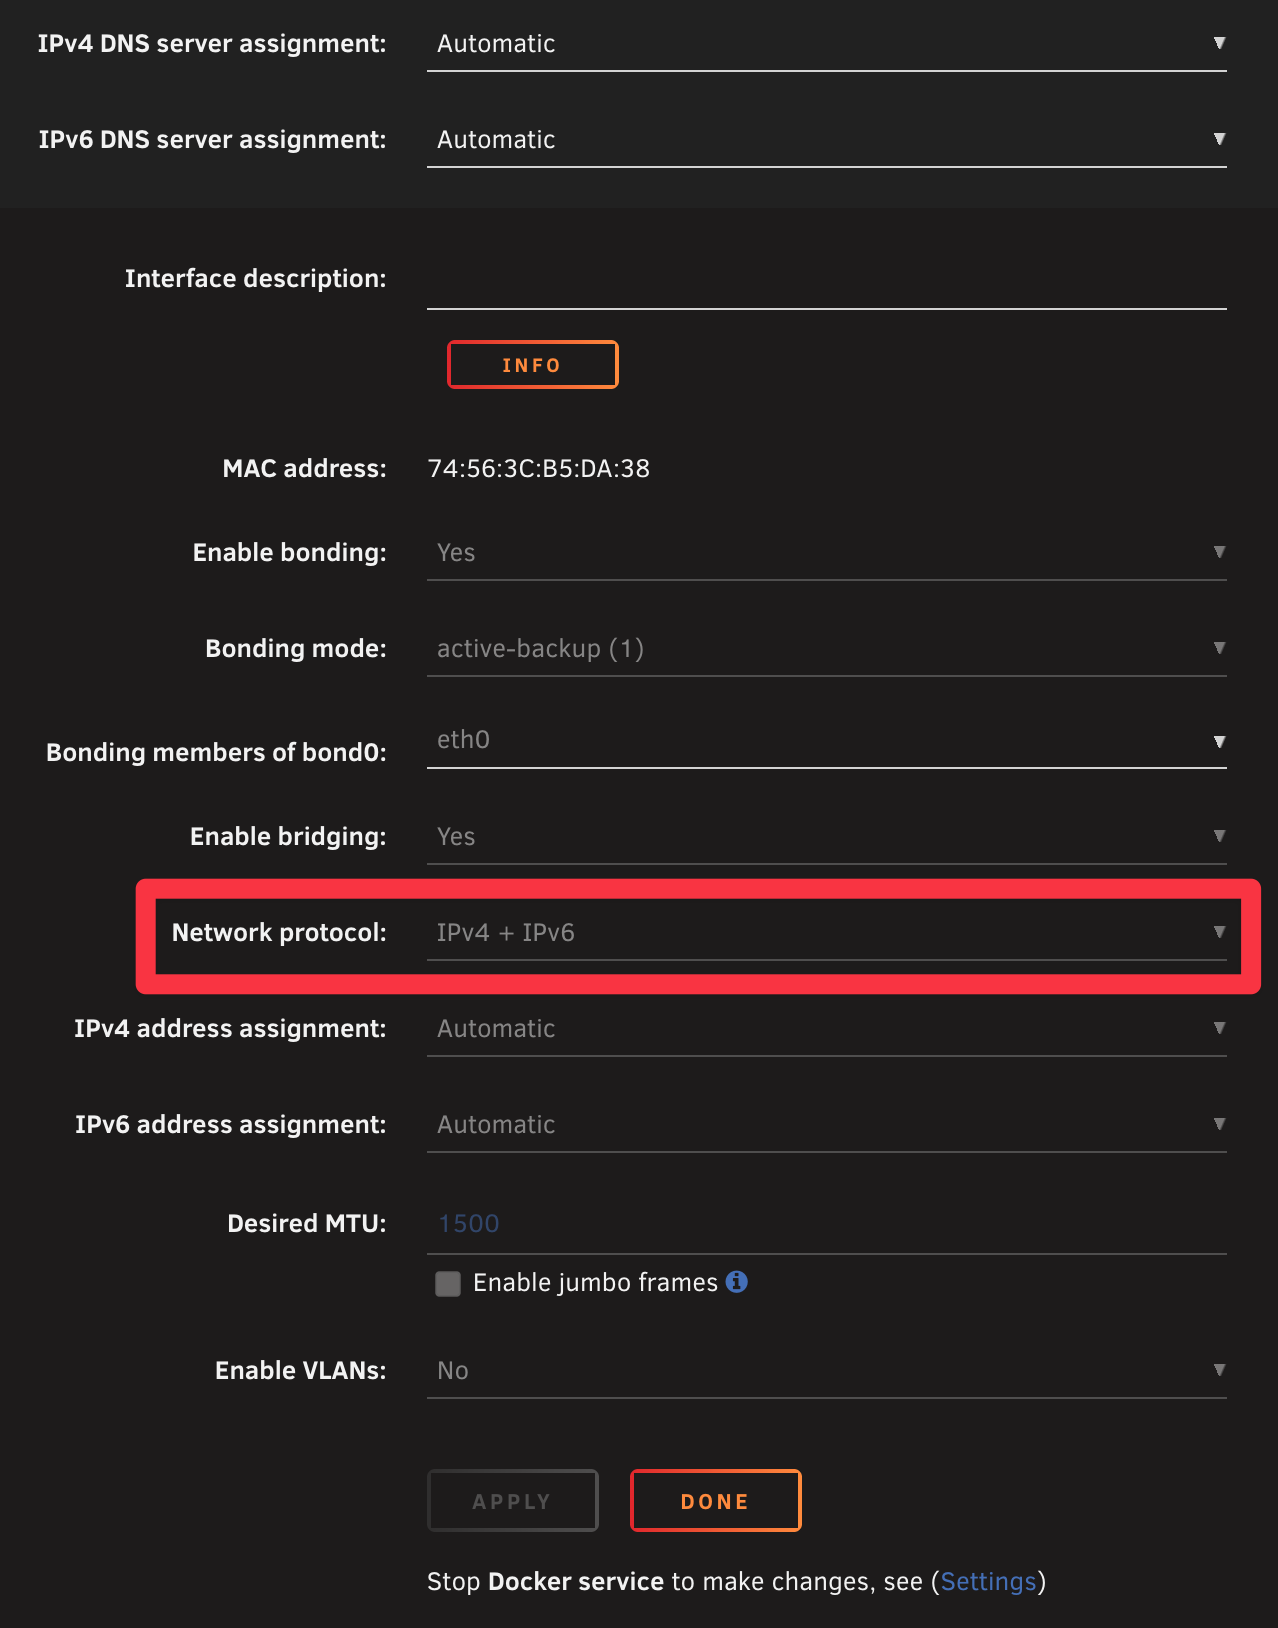Viewport: 1278px width, 1628px height.
Task: Focus the Interface description field
Action: point(826,281)
